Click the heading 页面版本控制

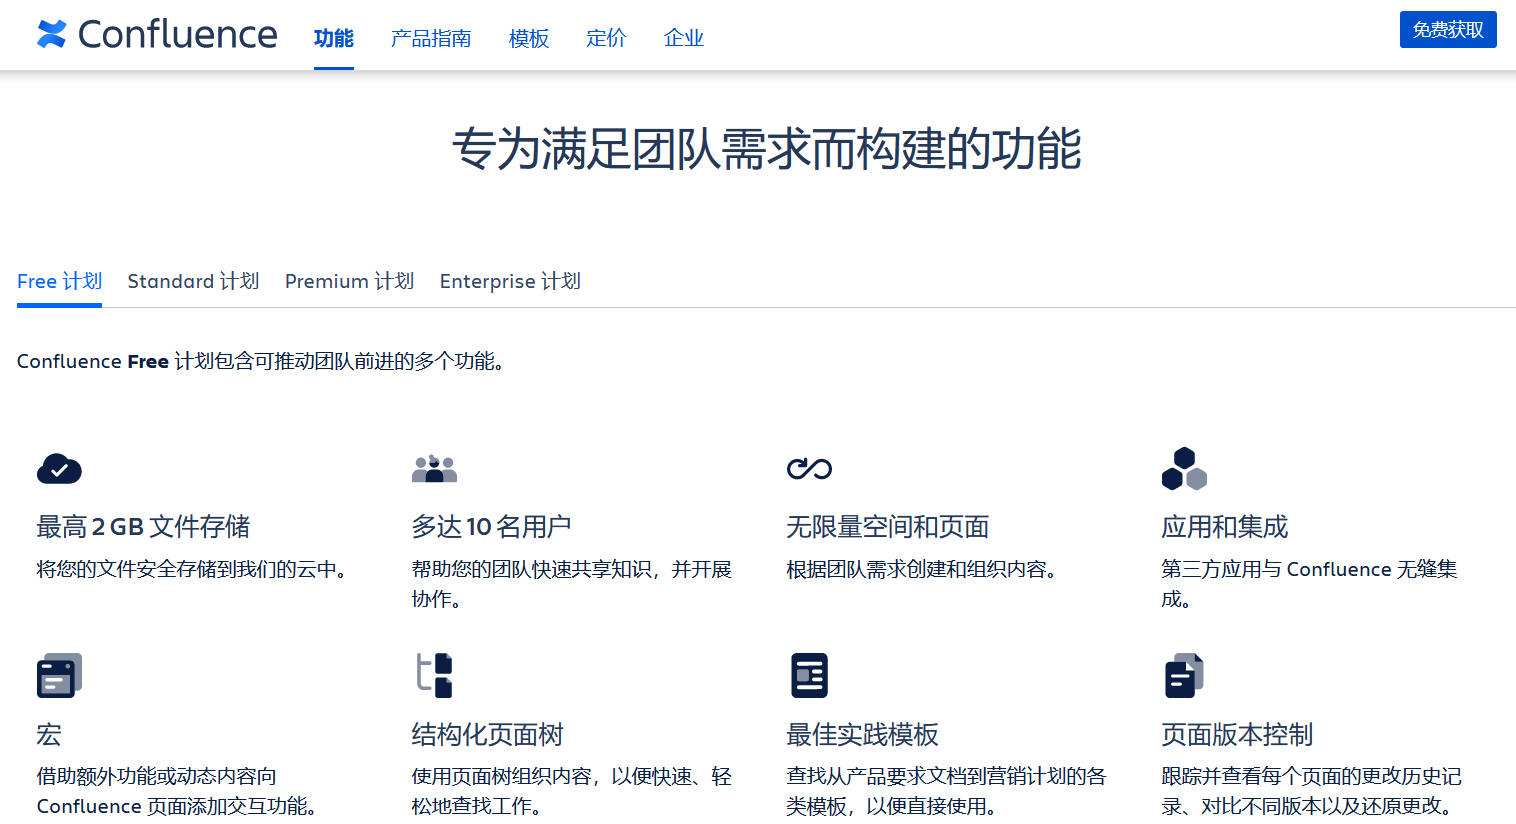coord(1238,734)
